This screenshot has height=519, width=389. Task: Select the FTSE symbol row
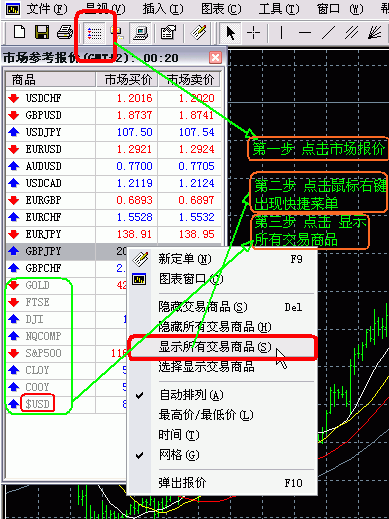click(x=67, y=302)
